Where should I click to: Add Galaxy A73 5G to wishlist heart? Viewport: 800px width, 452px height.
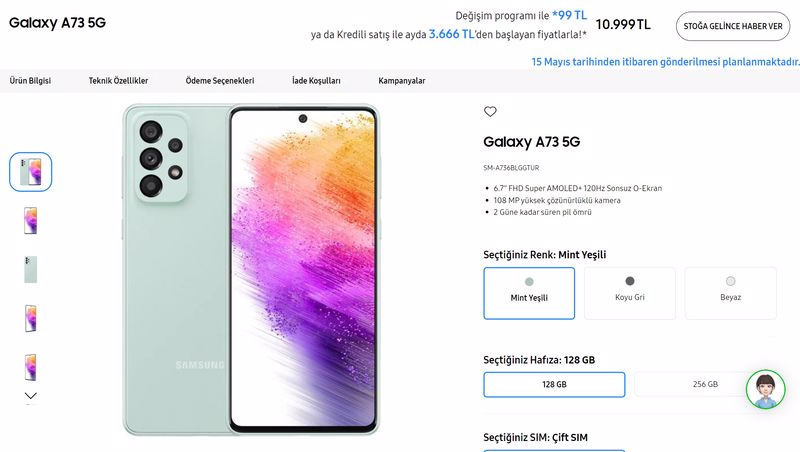(x=490, y=111)
